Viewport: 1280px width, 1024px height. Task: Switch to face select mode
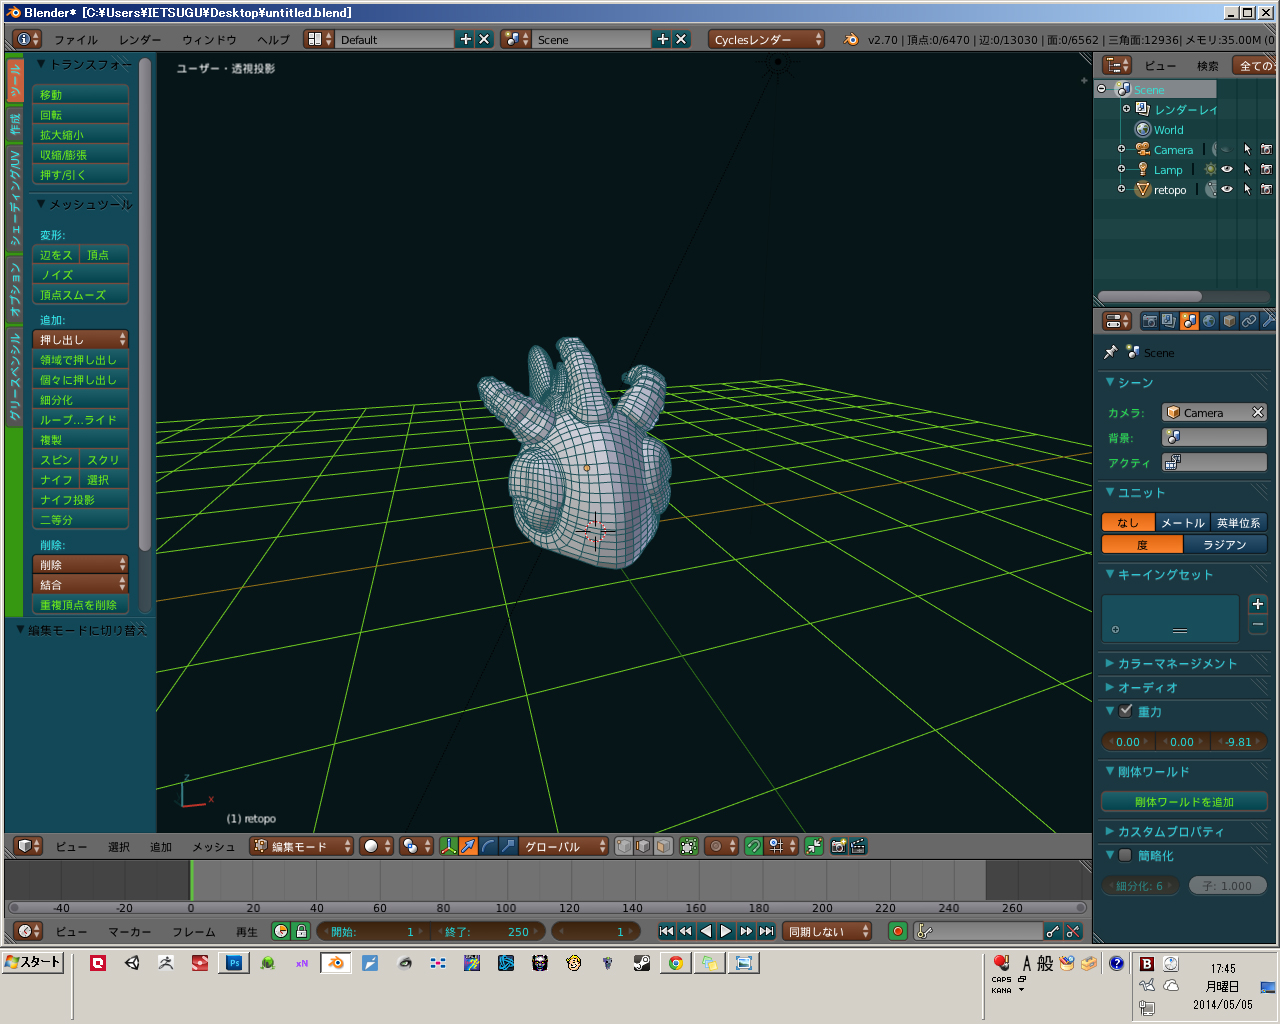tap(663, 846)
